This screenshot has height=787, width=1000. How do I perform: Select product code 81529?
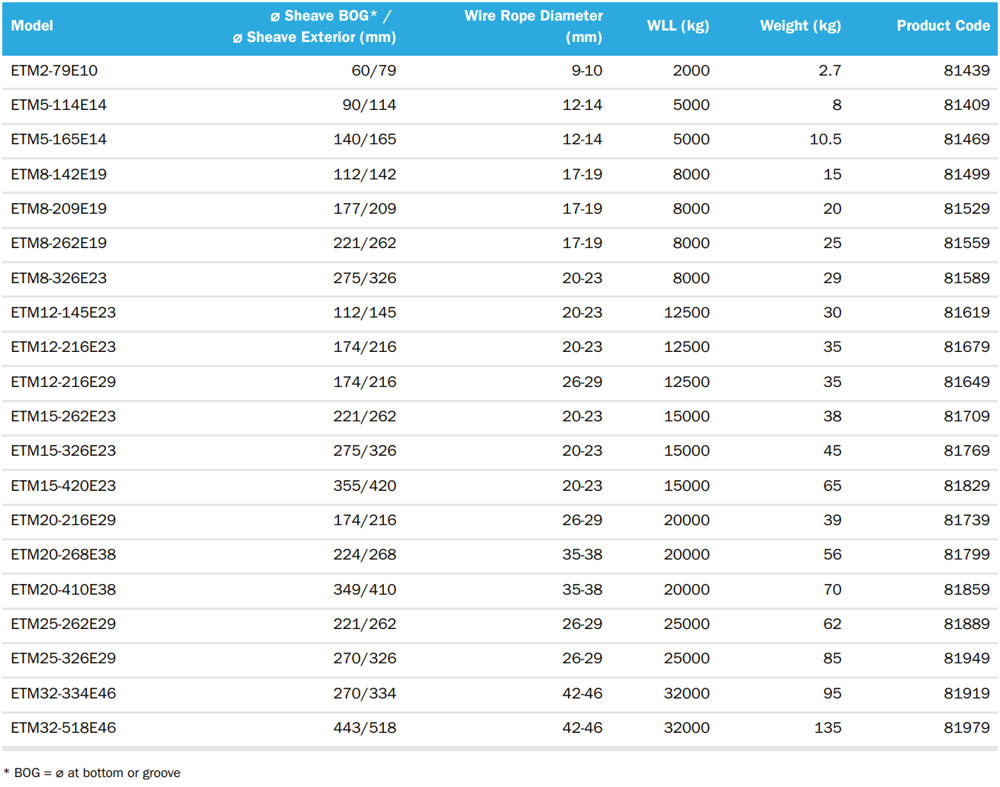[966, 209]
